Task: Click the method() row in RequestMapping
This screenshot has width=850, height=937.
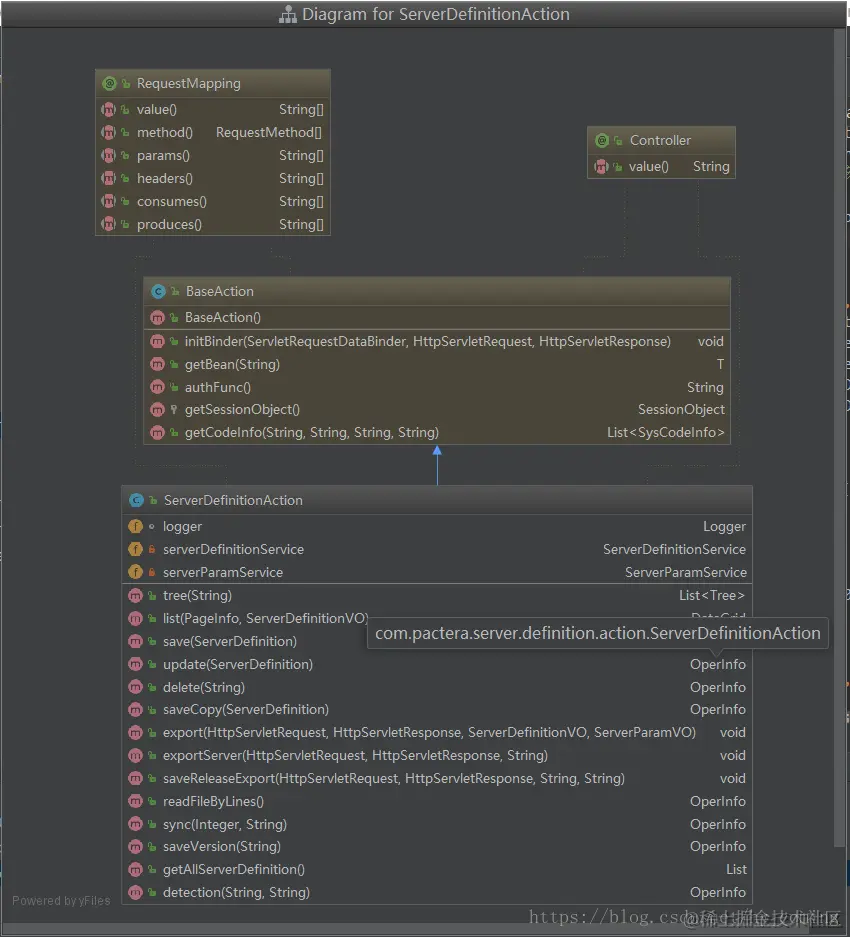Action: (x=213, y=132)
